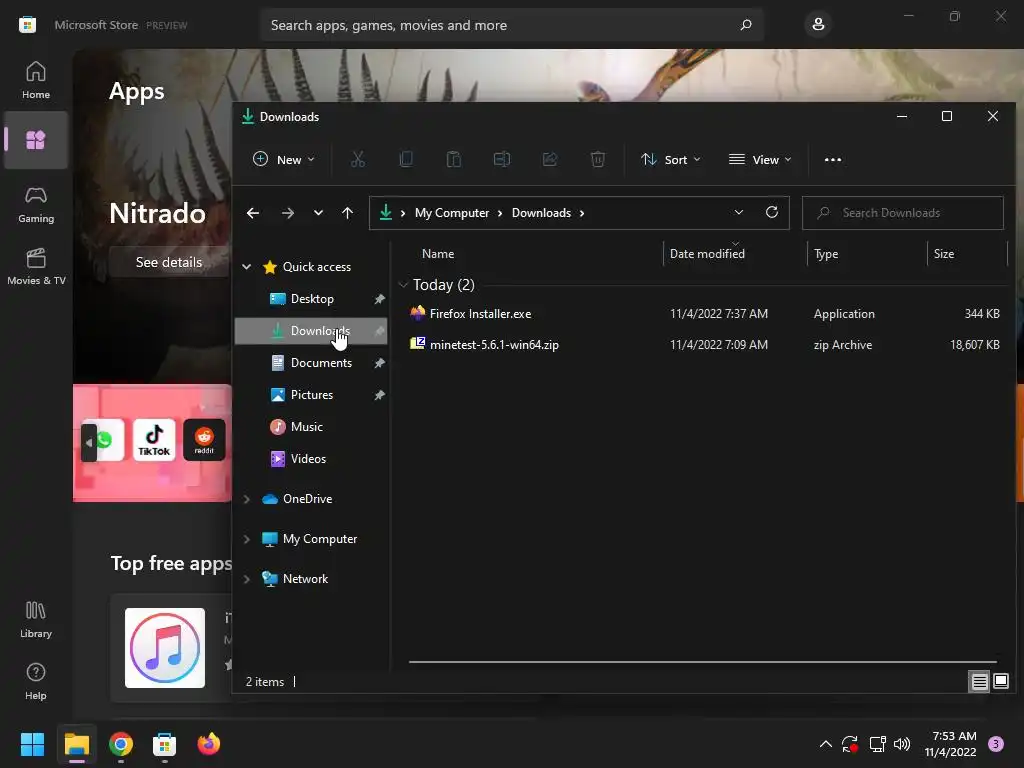Click the Rename icon in Explorer toolbar
This screenshot has width=1024, height=768.
click(502, 159)
